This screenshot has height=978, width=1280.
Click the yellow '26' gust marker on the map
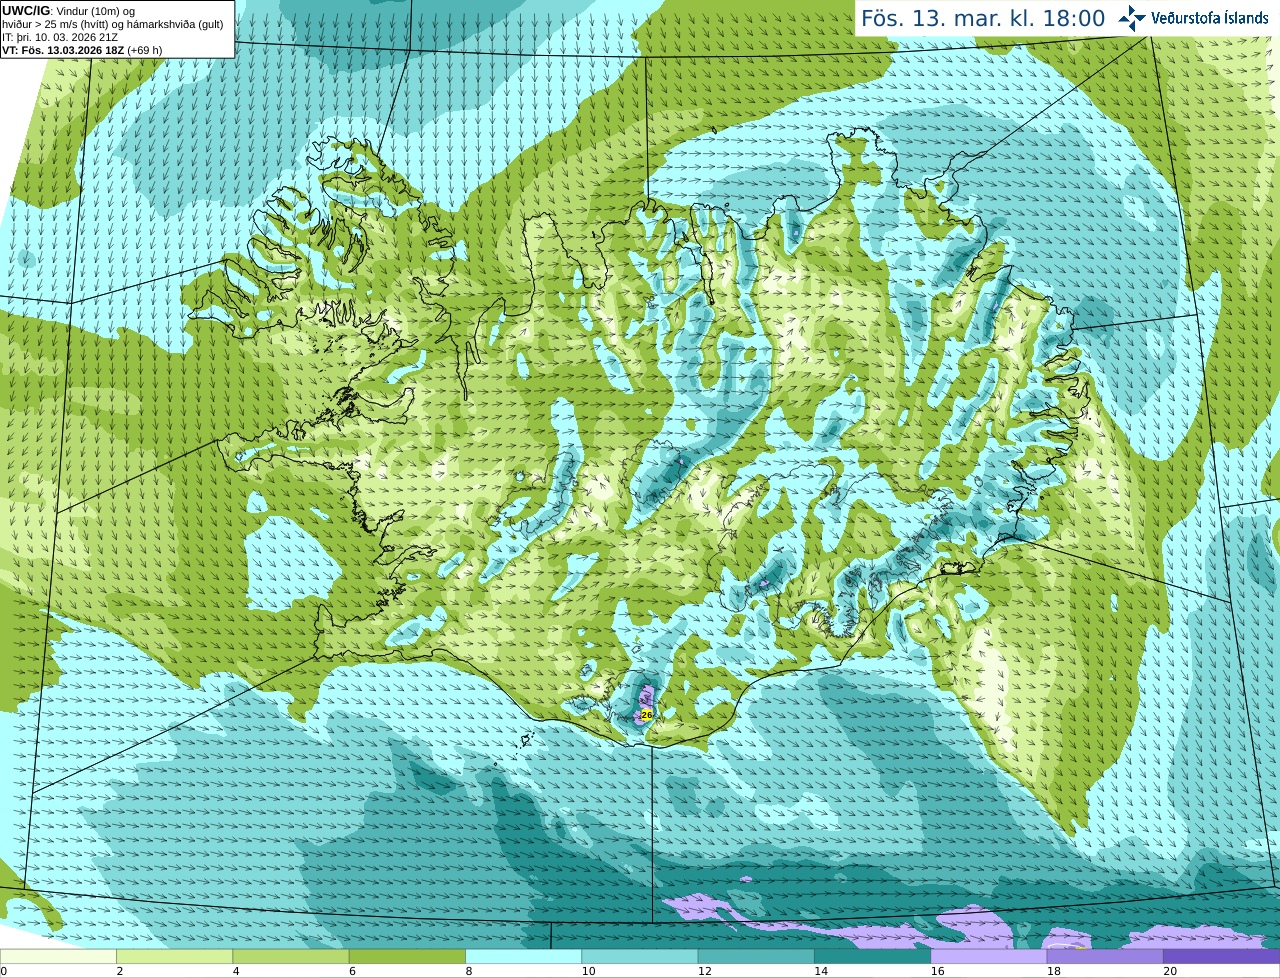(646, 715)
